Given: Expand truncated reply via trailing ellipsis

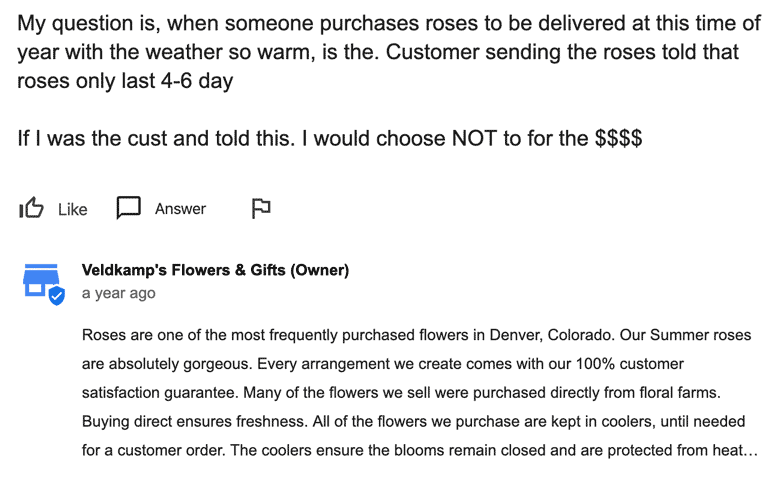Looking at the screenshot, I should point(752,451).
